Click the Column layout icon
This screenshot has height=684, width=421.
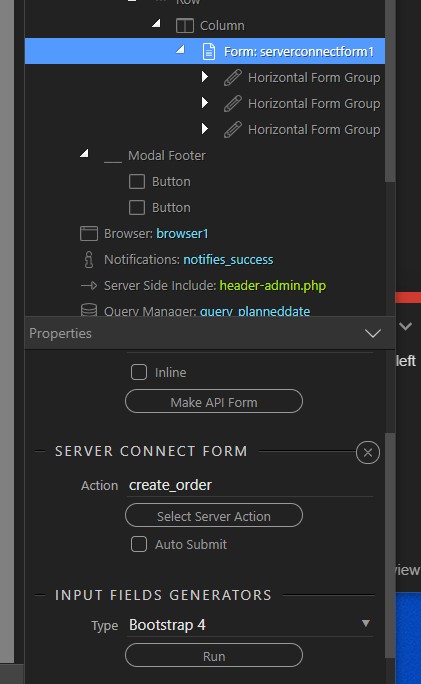185,26
